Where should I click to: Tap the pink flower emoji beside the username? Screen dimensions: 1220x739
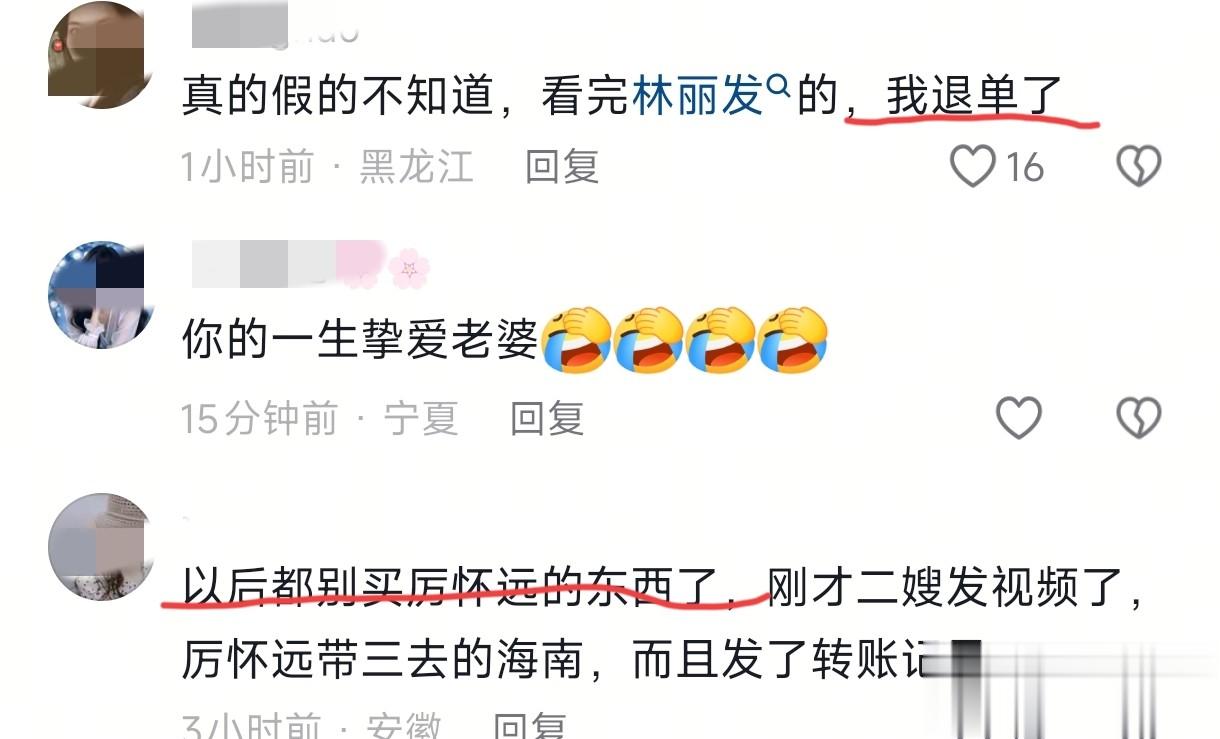pyautogui.click(x=408, y=268)
